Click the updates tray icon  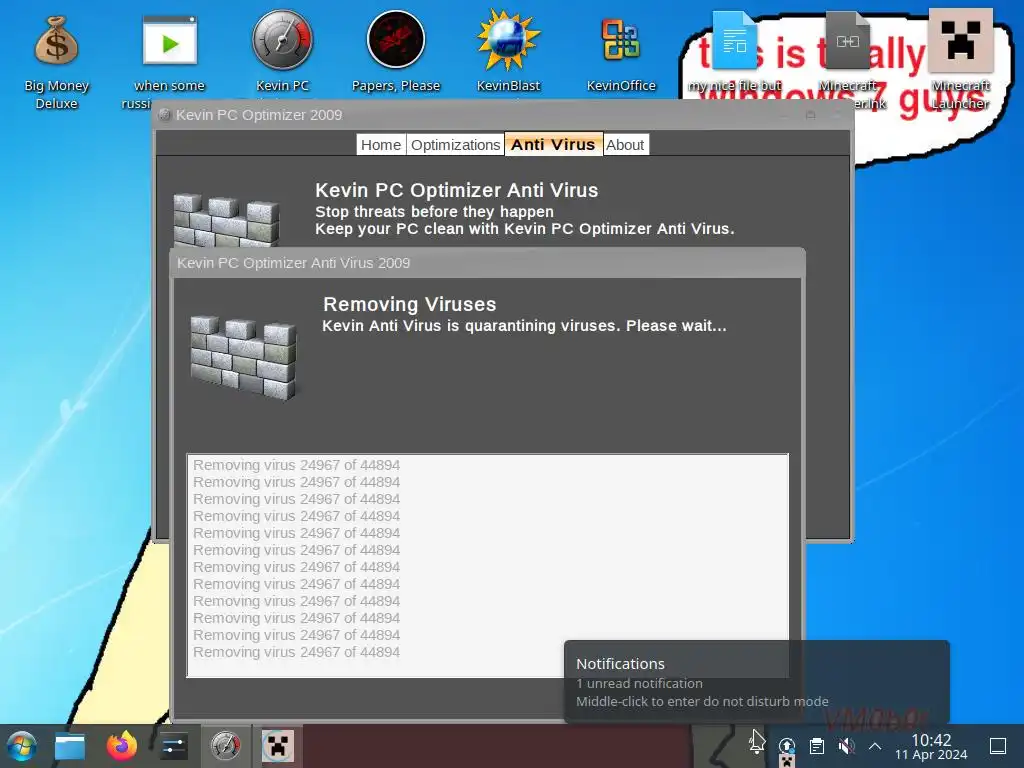coord(787,746)
